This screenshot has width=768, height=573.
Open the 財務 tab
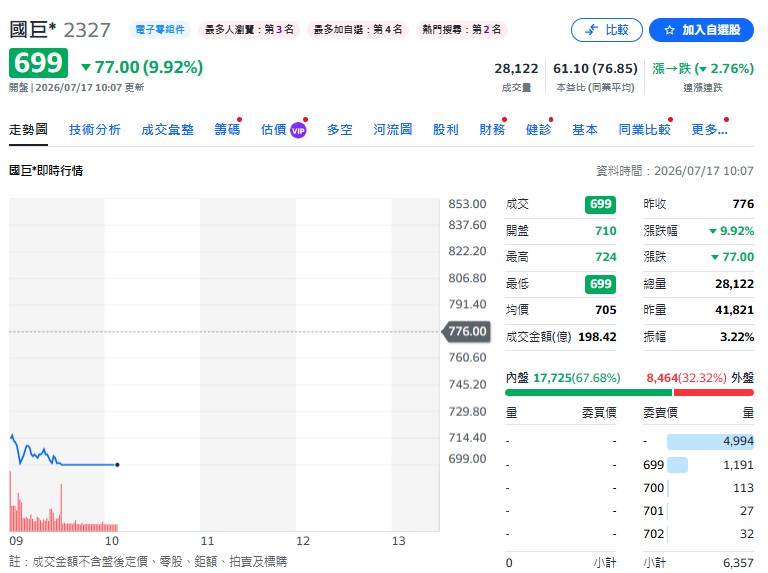[x=492, y=129]
